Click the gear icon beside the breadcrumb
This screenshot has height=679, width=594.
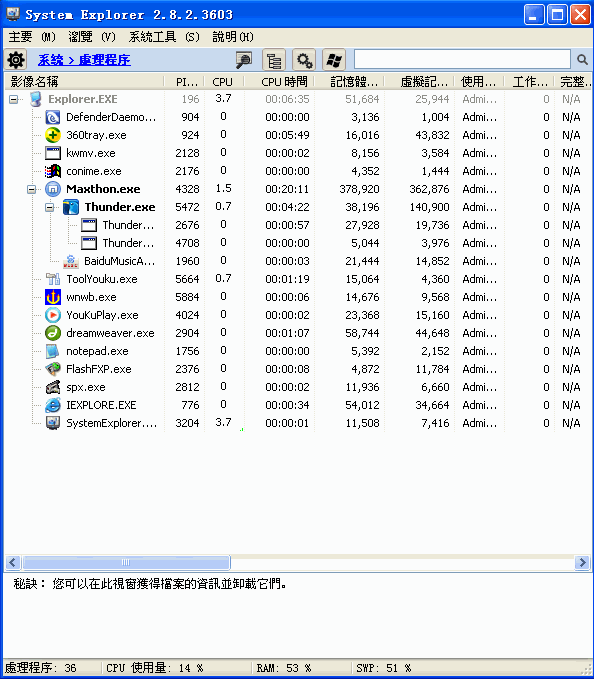[16, 60]
